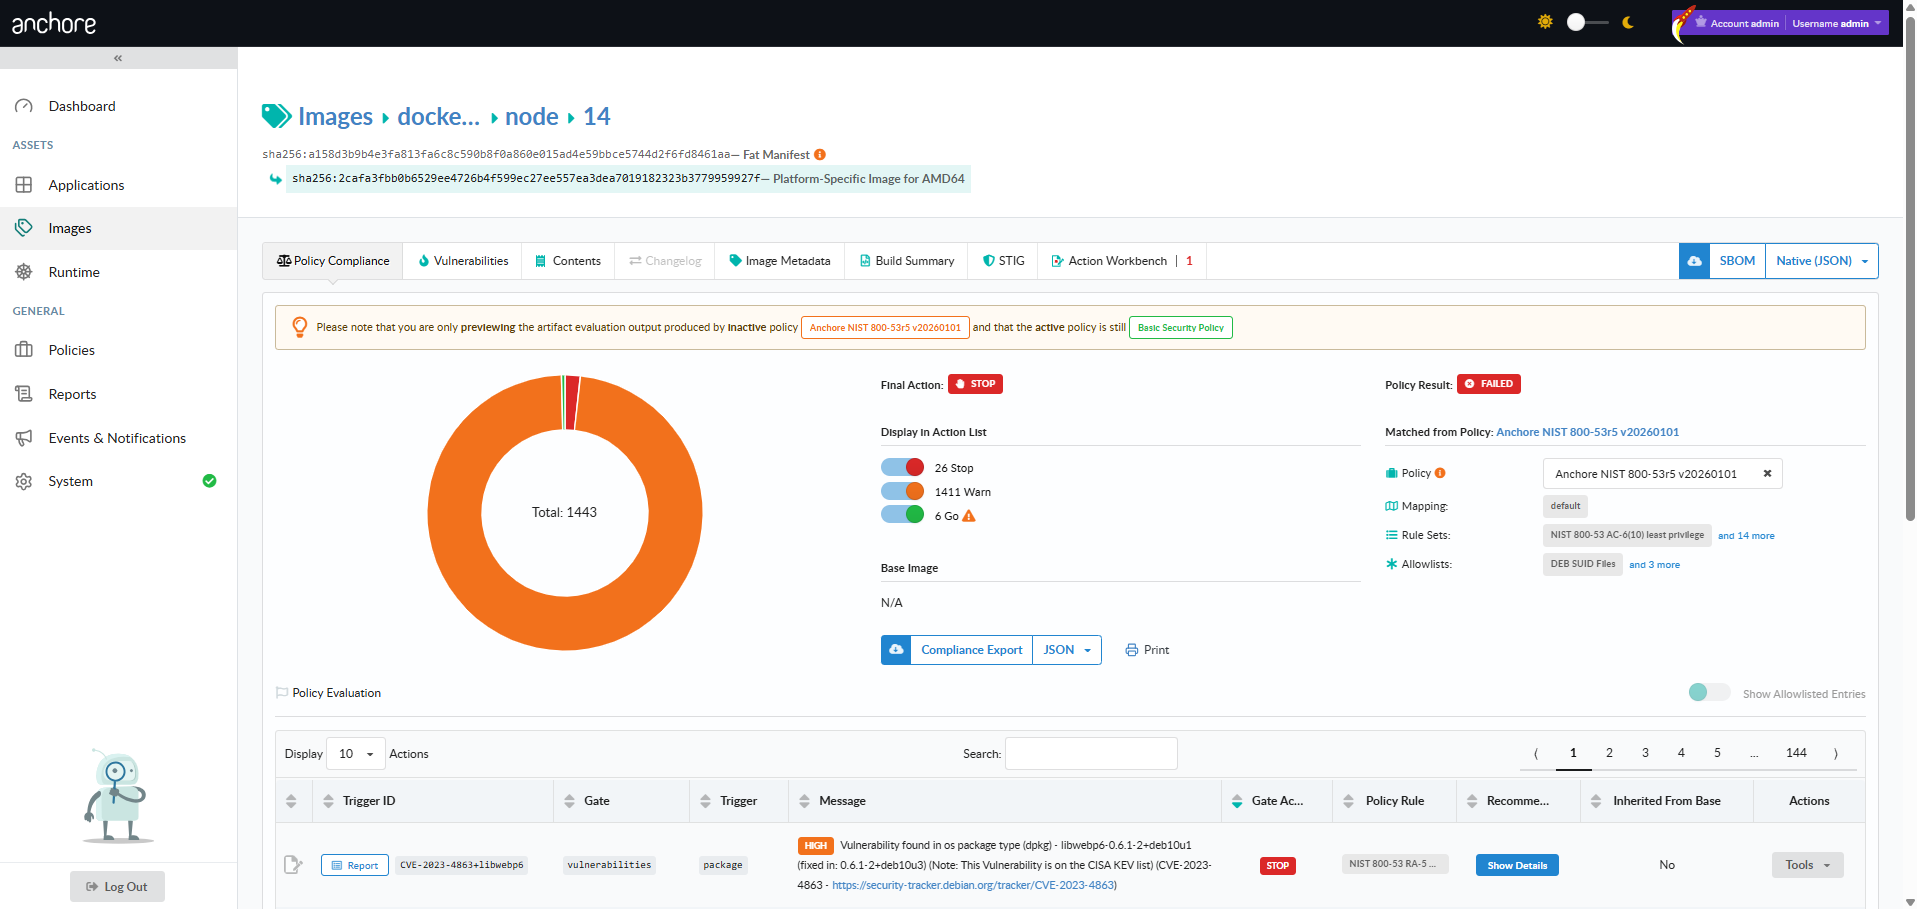Click the blue Show Details button

click(1516, 865)
